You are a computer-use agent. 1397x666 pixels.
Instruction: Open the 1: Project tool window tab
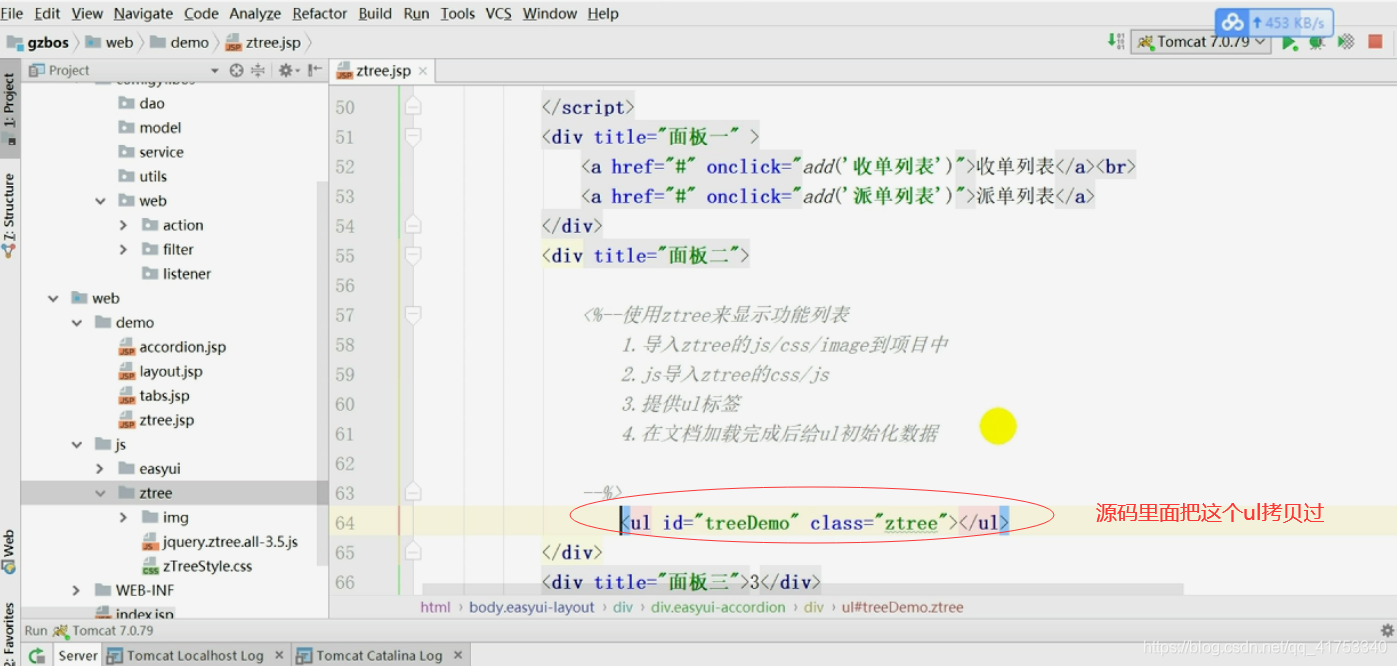coord(9,110)
